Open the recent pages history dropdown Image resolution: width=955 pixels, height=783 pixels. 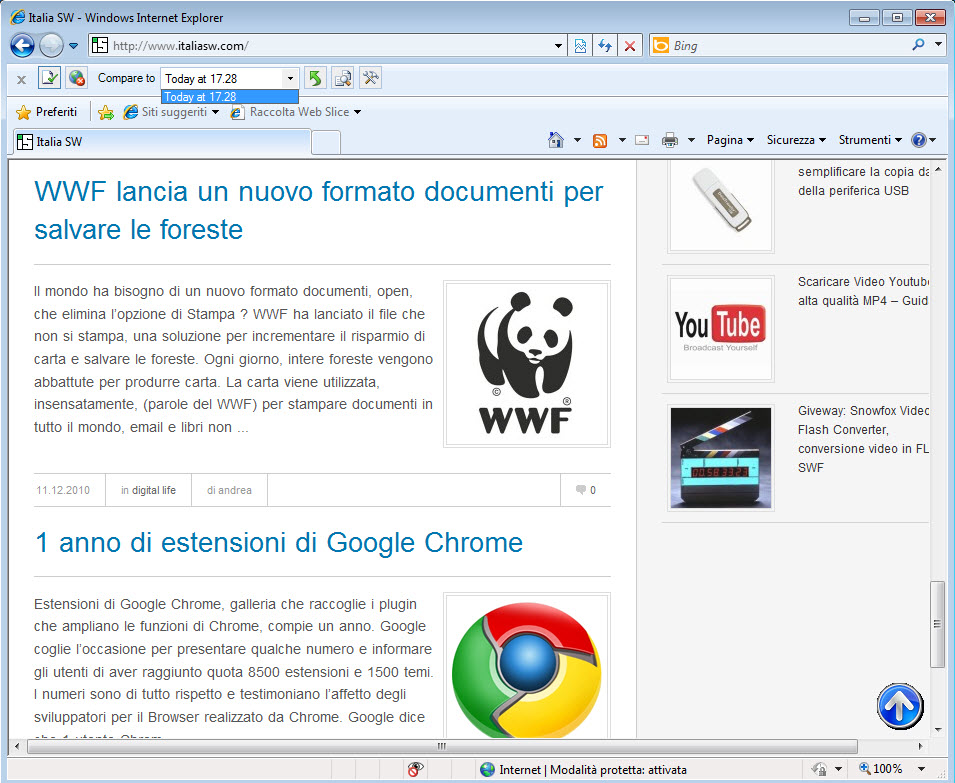[74, 46]
